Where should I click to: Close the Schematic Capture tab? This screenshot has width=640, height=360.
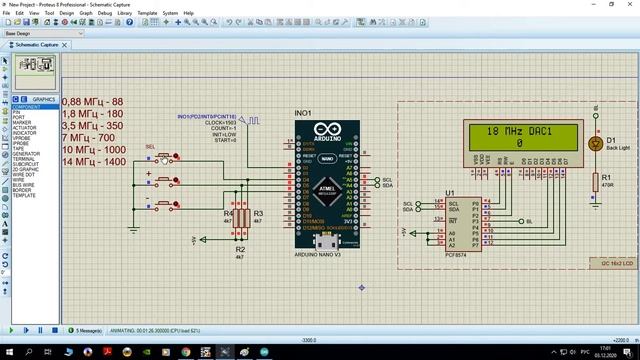(64, 45)
